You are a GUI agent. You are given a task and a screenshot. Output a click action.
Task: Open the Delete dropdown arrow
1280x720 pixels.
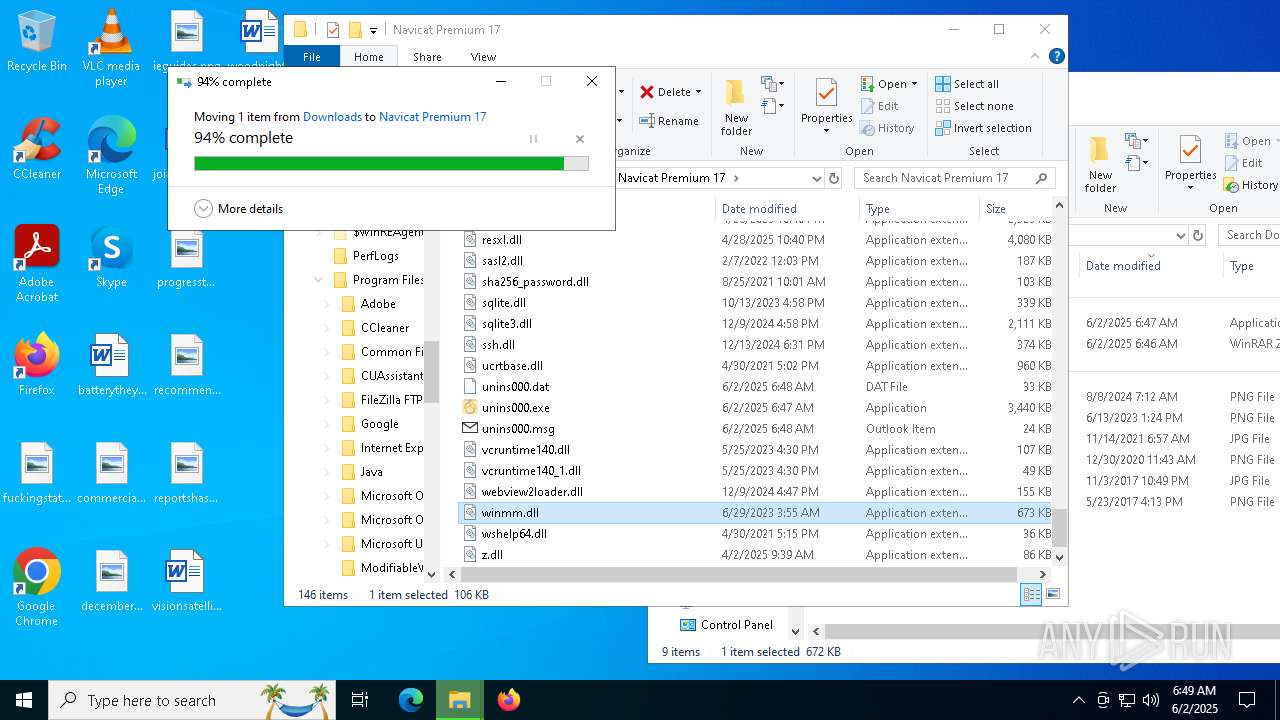click(698, 92)
